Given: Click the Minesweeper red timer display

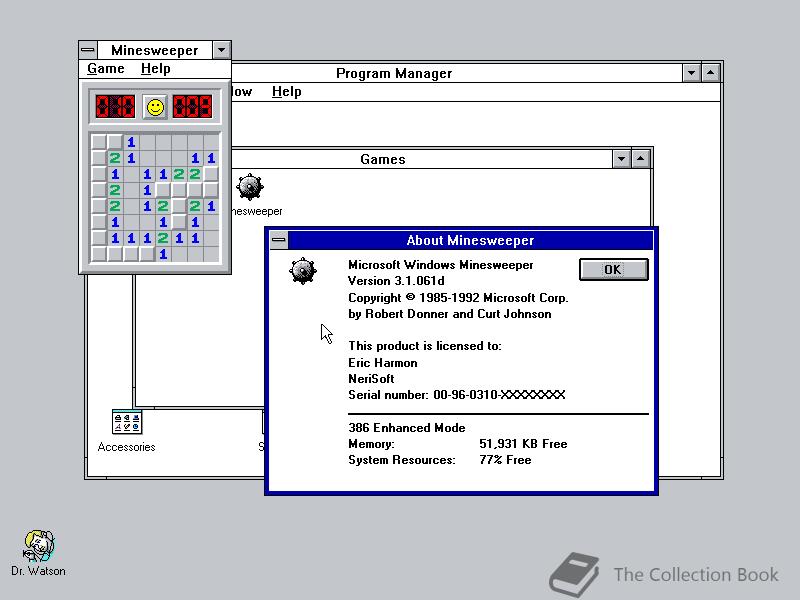Looking at the screenshot, I should click(x=192, y=107).
